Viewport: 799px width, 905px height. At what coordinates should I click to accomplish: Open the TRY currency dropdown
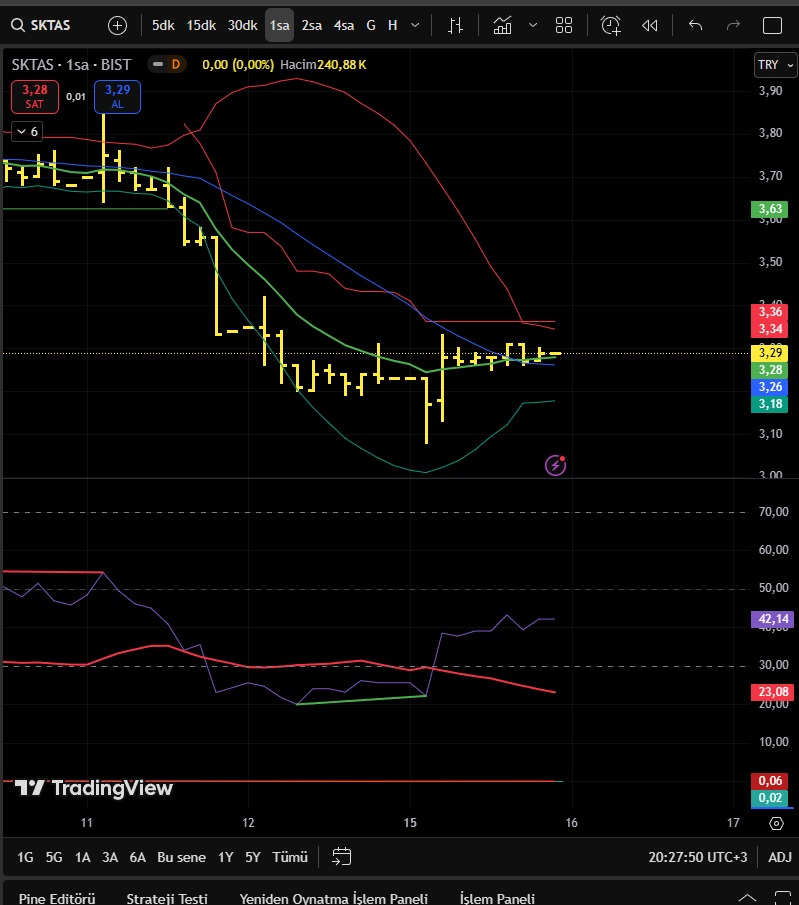click(x=775, y=65)
